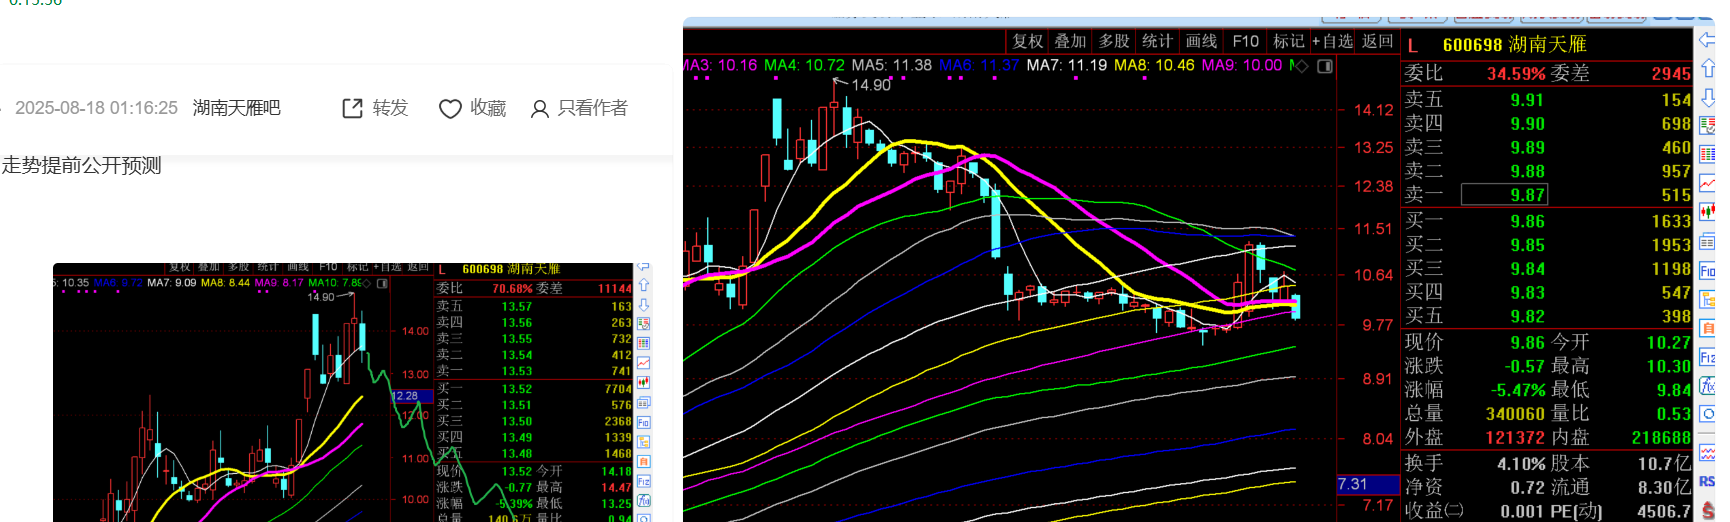Select the 买五 9.82 order row
This screenshot has height=522, width=1730.
(1547, 317)
